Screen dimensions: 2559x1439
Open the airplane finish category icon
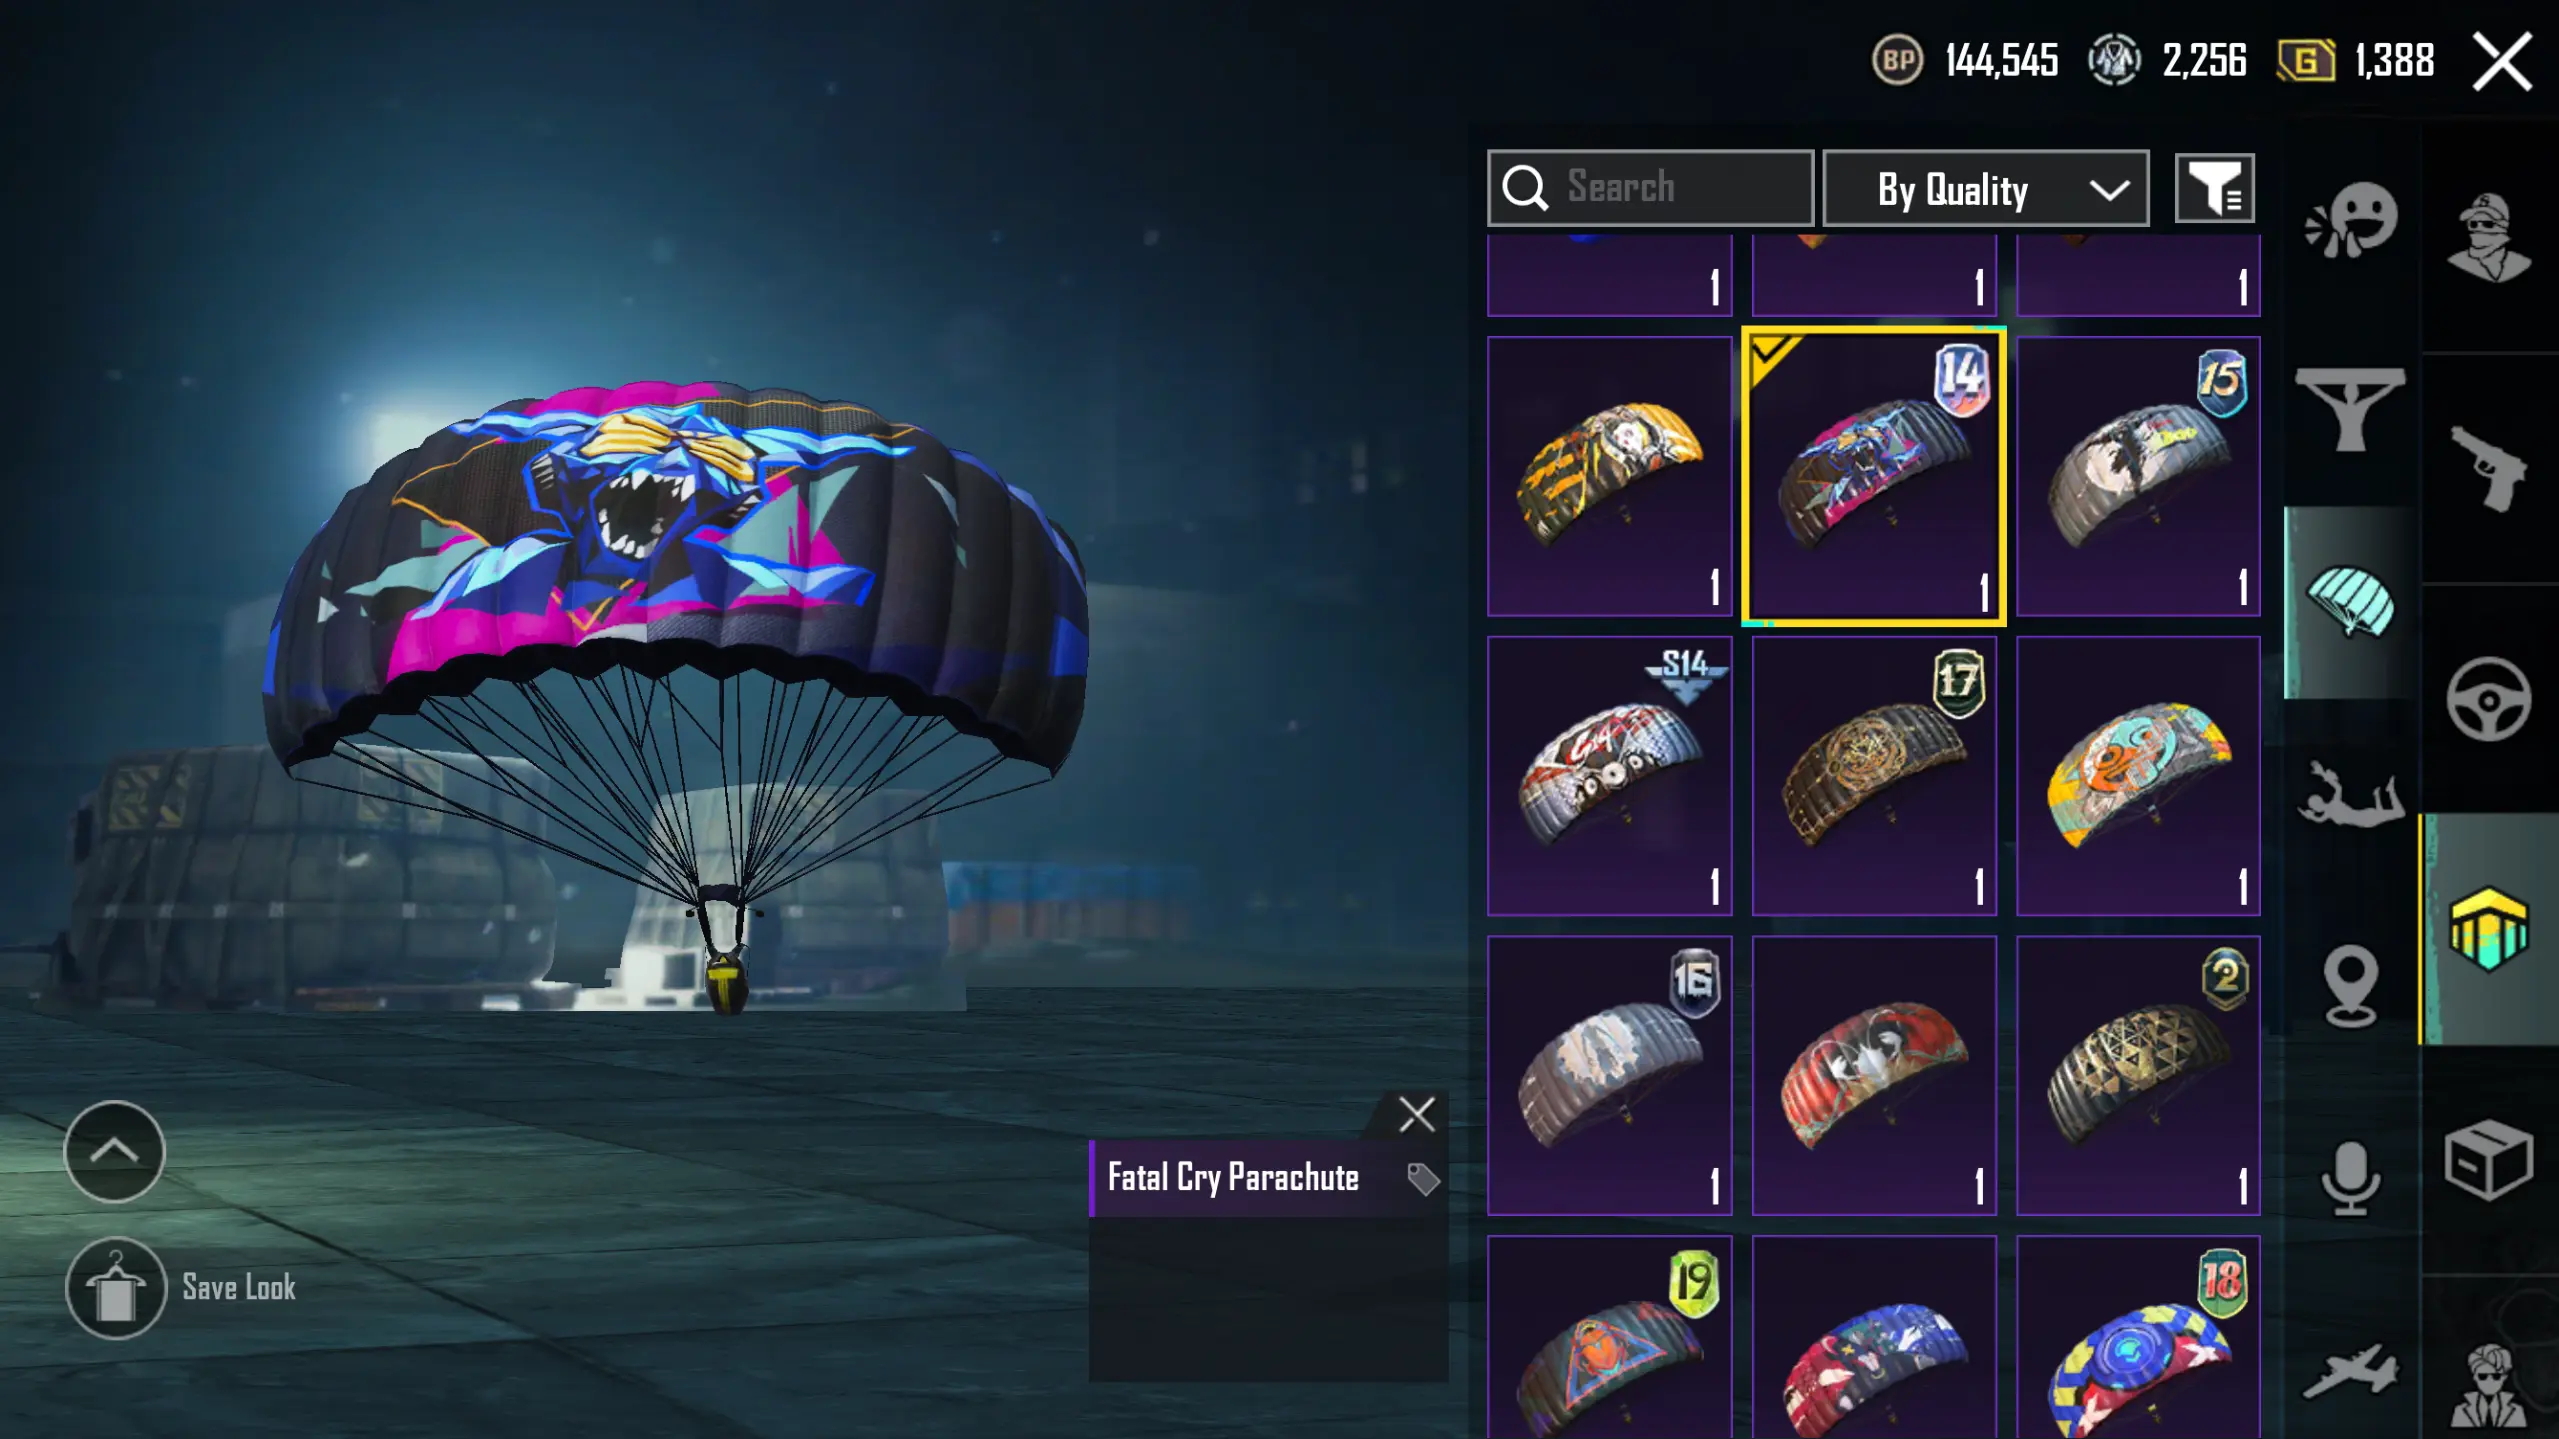[2350, 1371]
